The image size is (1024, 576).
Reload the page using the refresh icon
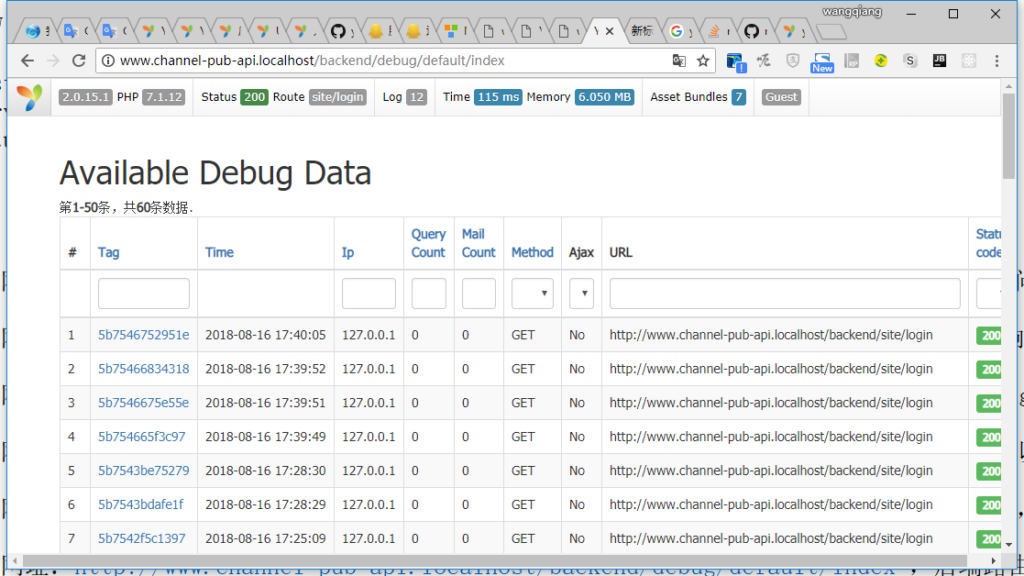pos(80,60)
